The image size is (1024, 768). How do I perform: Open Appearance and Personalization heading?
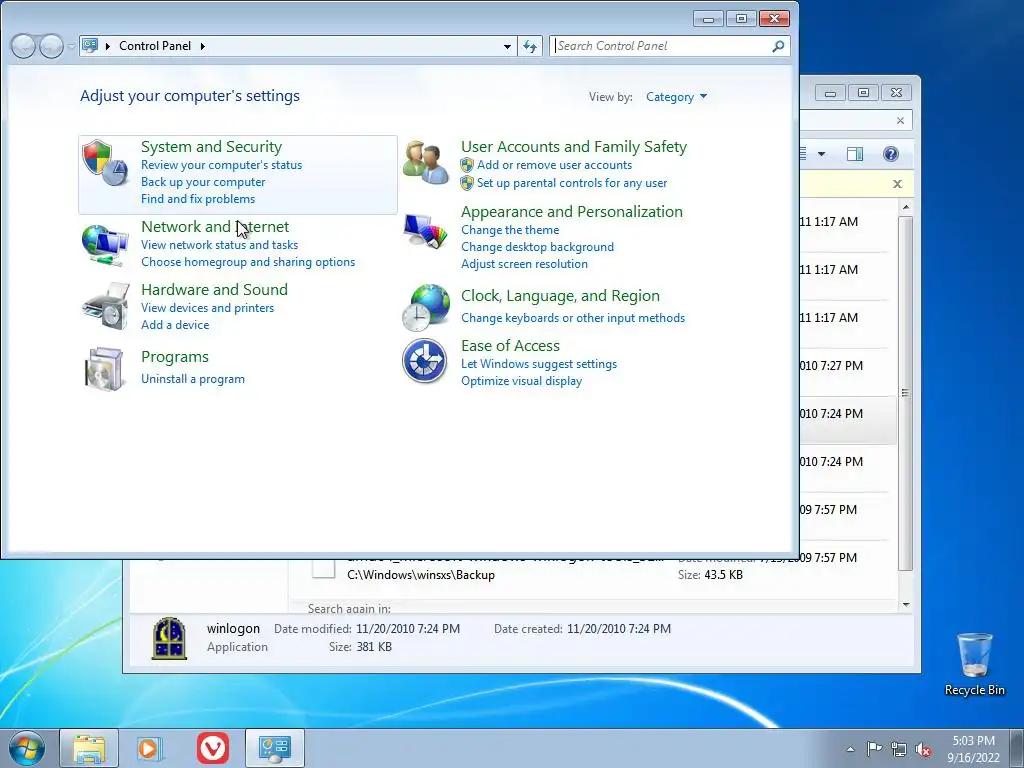[572, 212]
